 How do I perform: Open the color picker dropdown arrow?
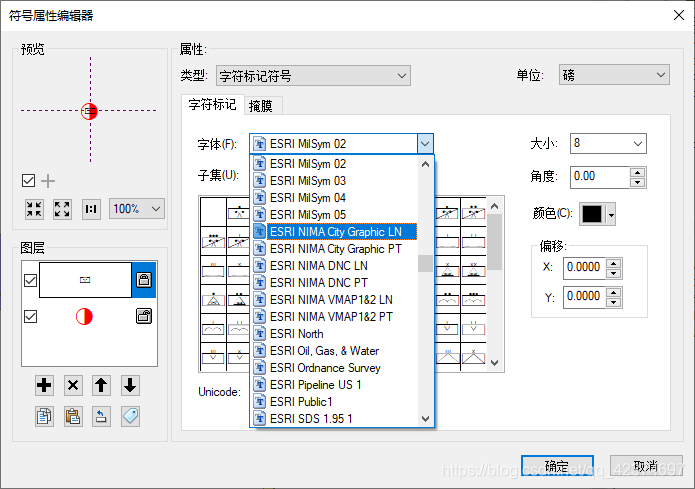[612, 215]
